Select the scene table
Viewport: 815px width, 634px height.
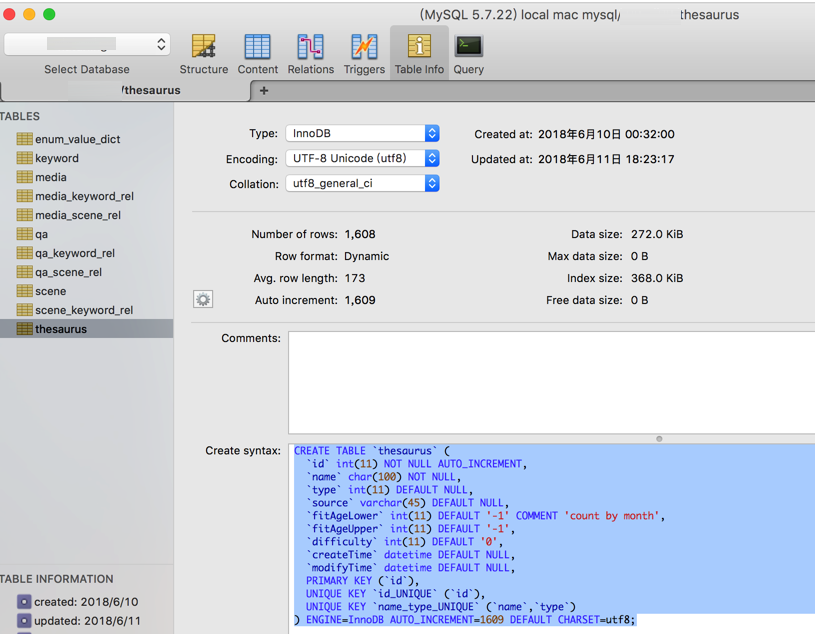click(x=50, y=291)
